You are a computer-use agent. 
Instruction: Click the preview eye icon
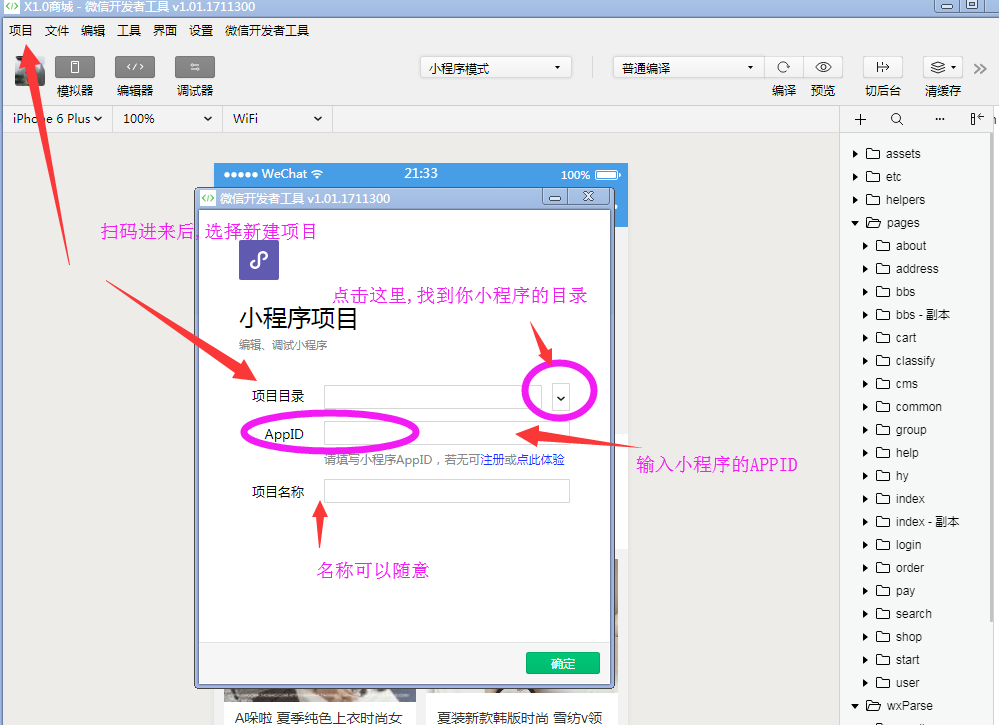coord(823,68)
